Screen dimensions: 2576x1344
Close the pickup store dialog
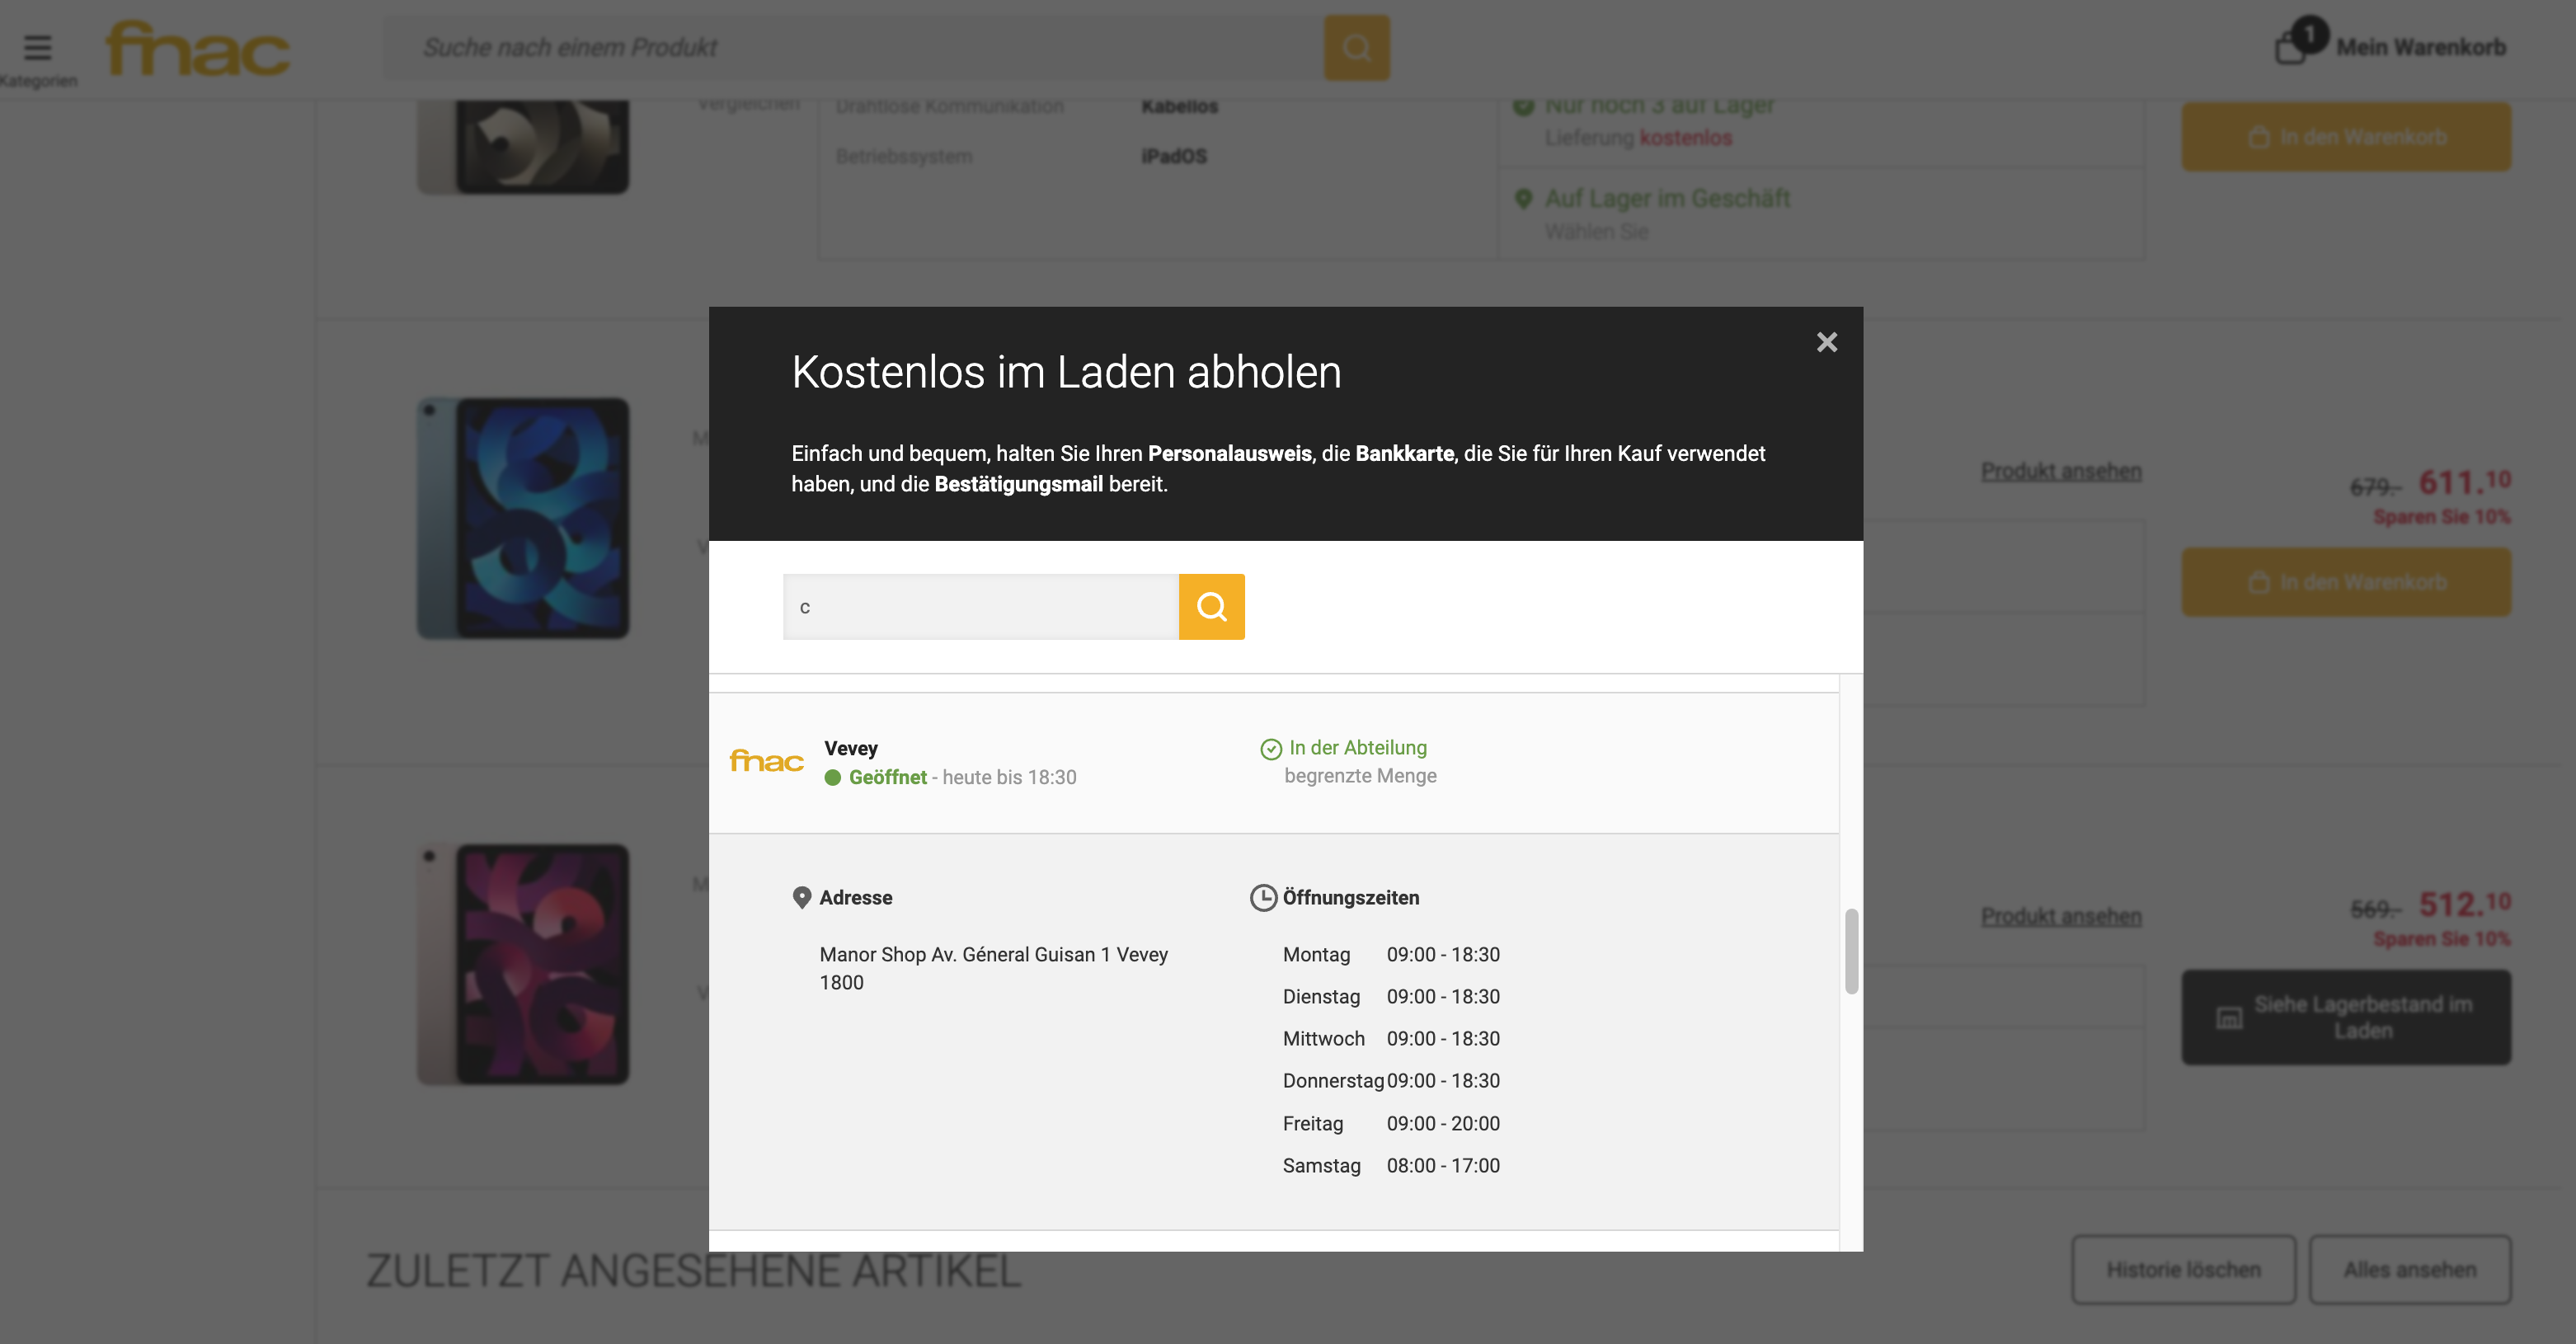[1826, 342]
